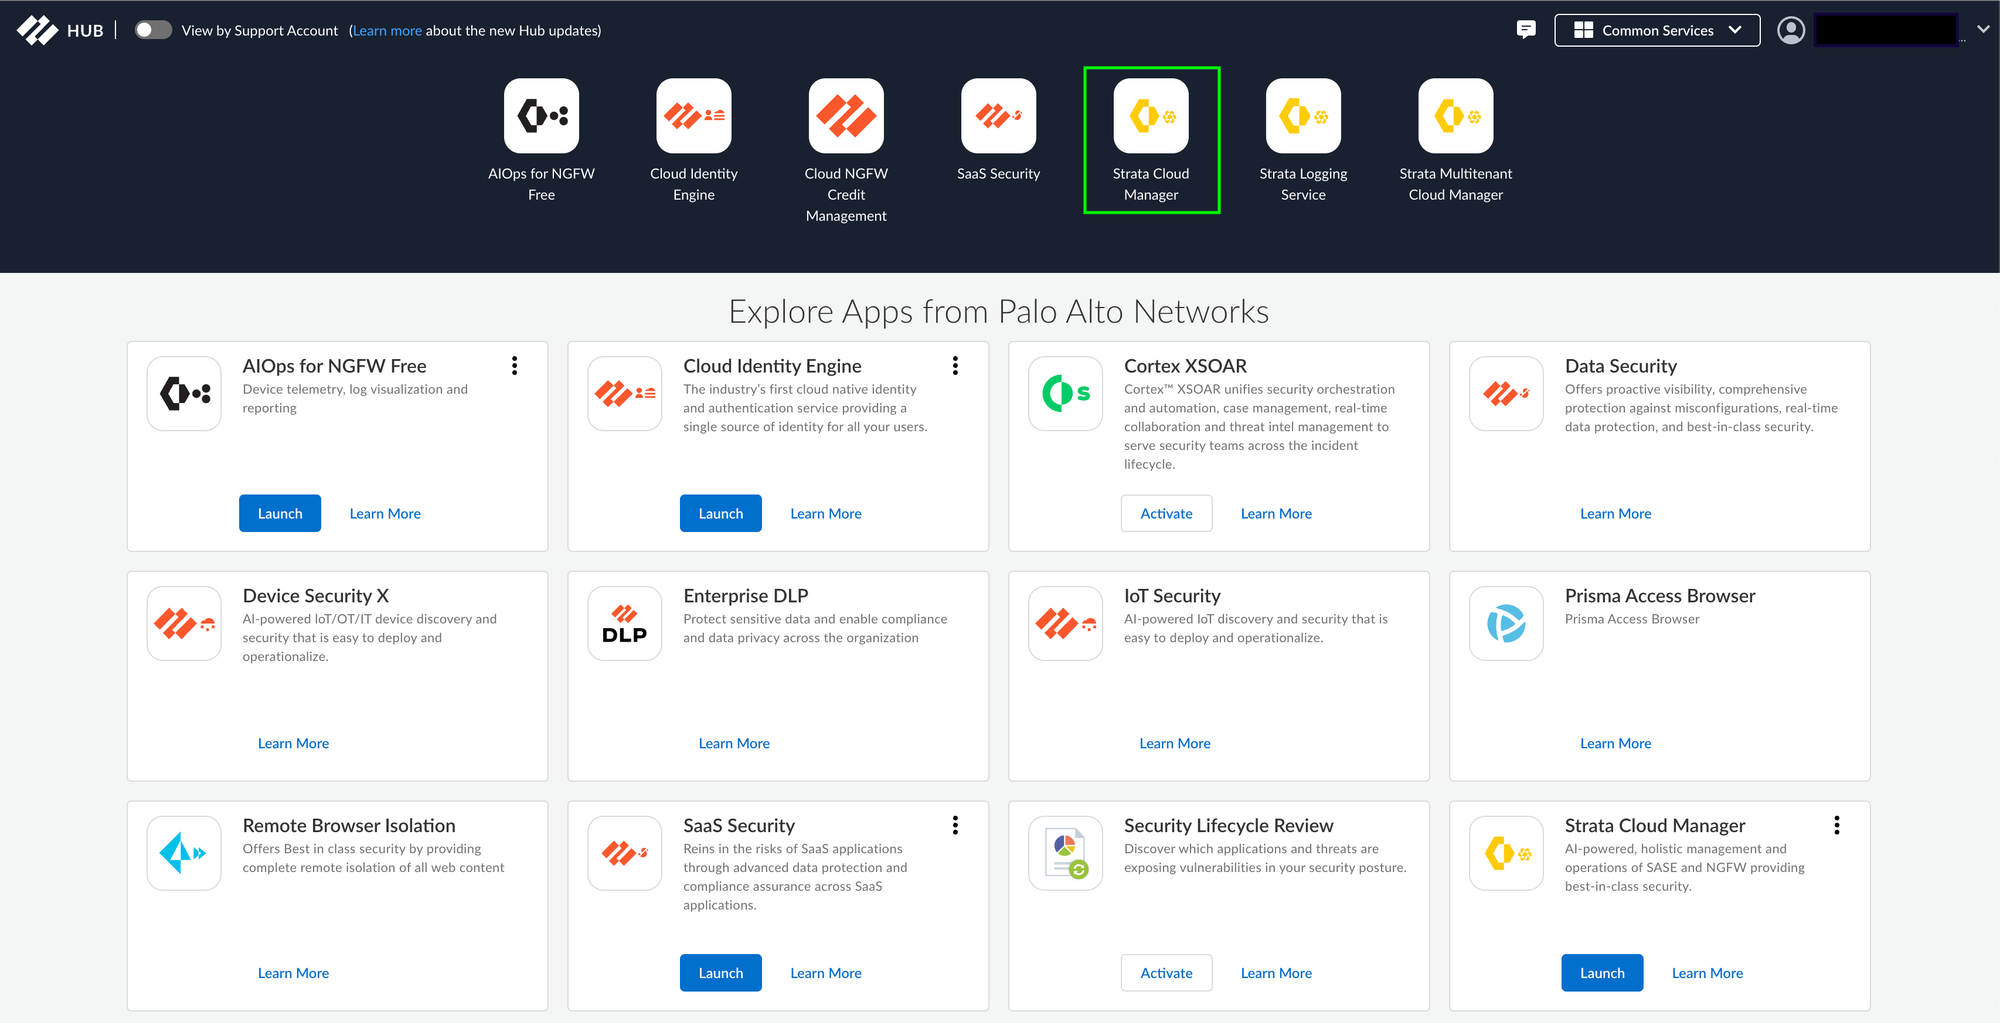The image size is (2000, 1023).
Task: Activate Cortex XSOAR
Action: point(1166,513)
